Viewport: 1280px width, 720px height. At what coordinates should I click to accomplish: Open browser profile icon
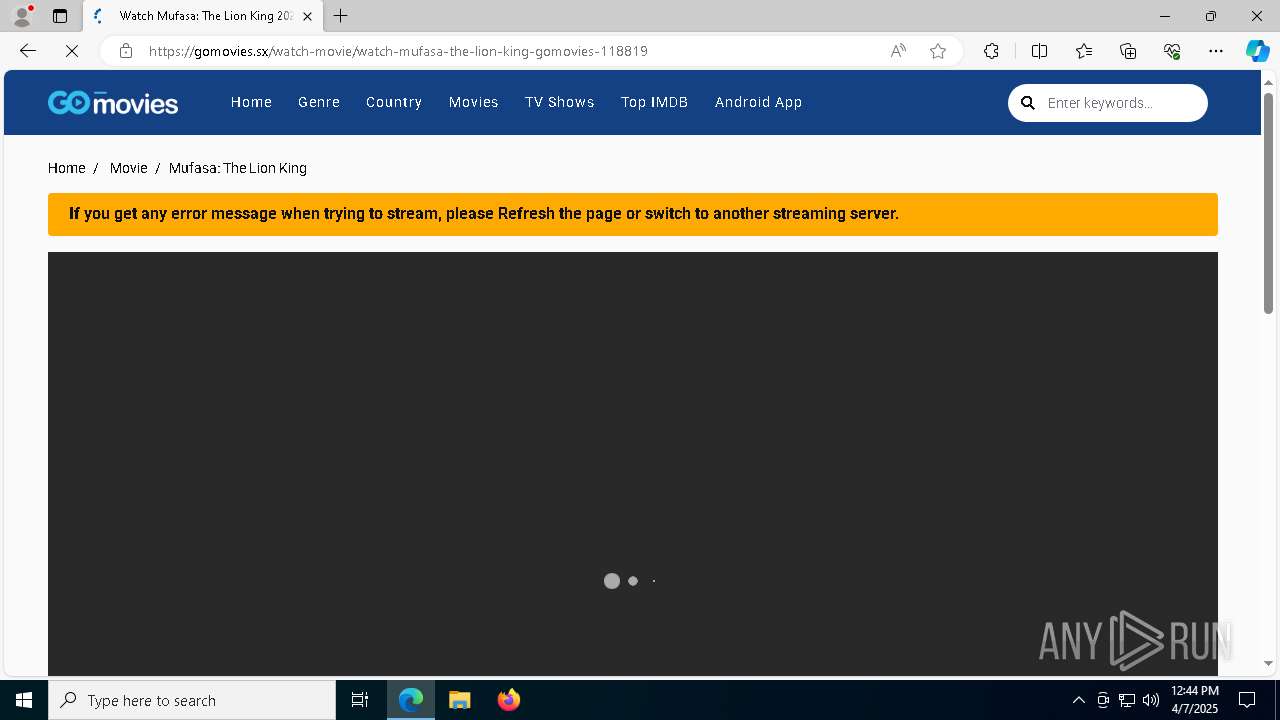pyautogui.click(x=21, y=16)
